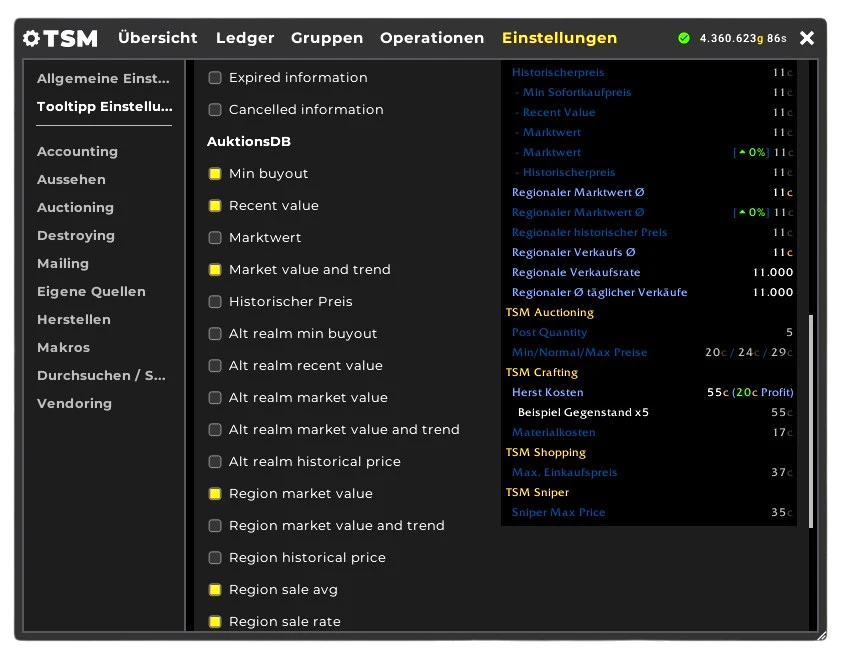The image size is (844, 657).
Task: Open the Herstellen settings page
Action: (x=74, y=320)
